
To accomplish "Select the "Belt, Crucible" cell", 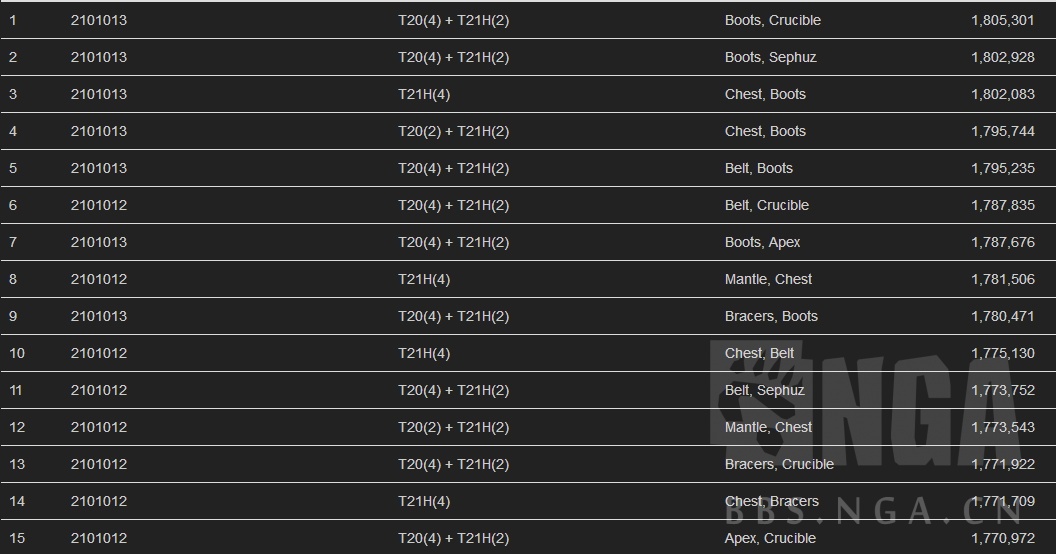I will (766, 205).
